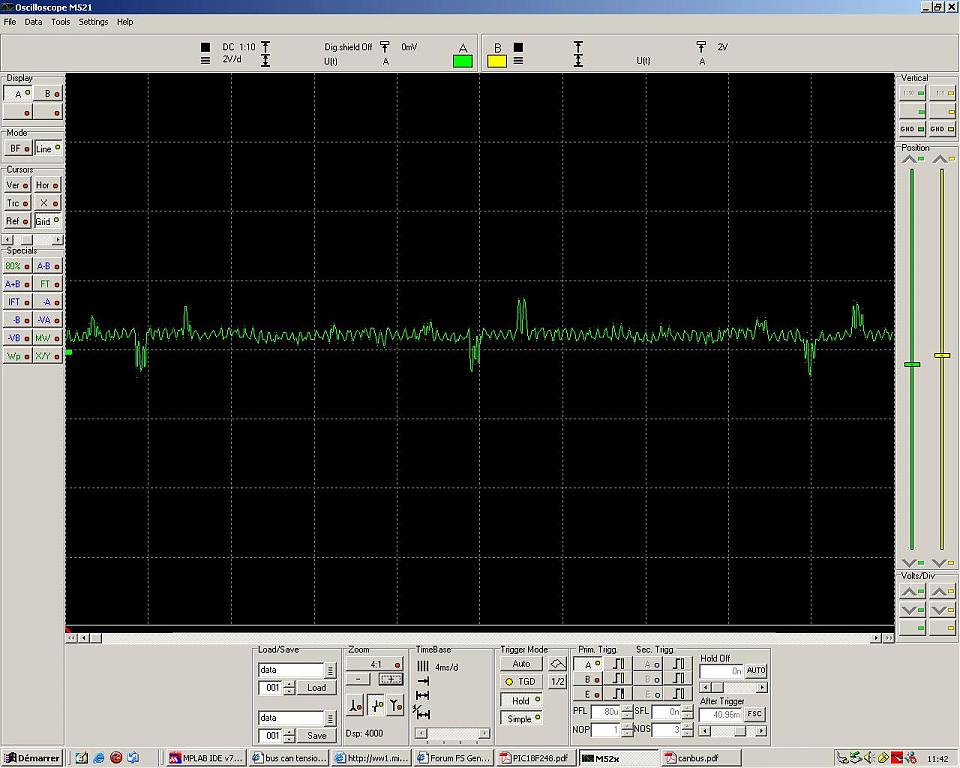
Task: Increase channel A Volts/Div
Action: pyautogui.click(x=912, y=591)
